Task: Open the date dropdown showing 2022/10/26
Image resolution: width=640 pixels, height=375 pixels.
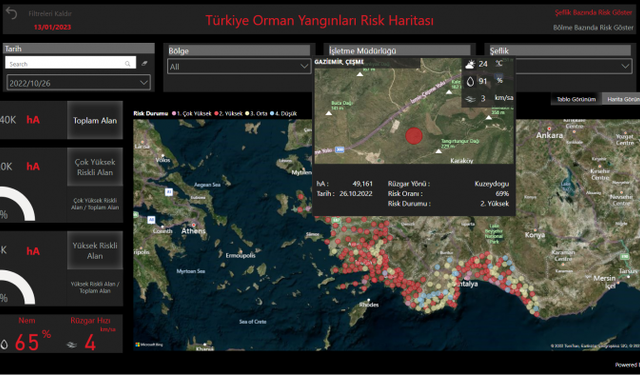Action: (78, 83)
